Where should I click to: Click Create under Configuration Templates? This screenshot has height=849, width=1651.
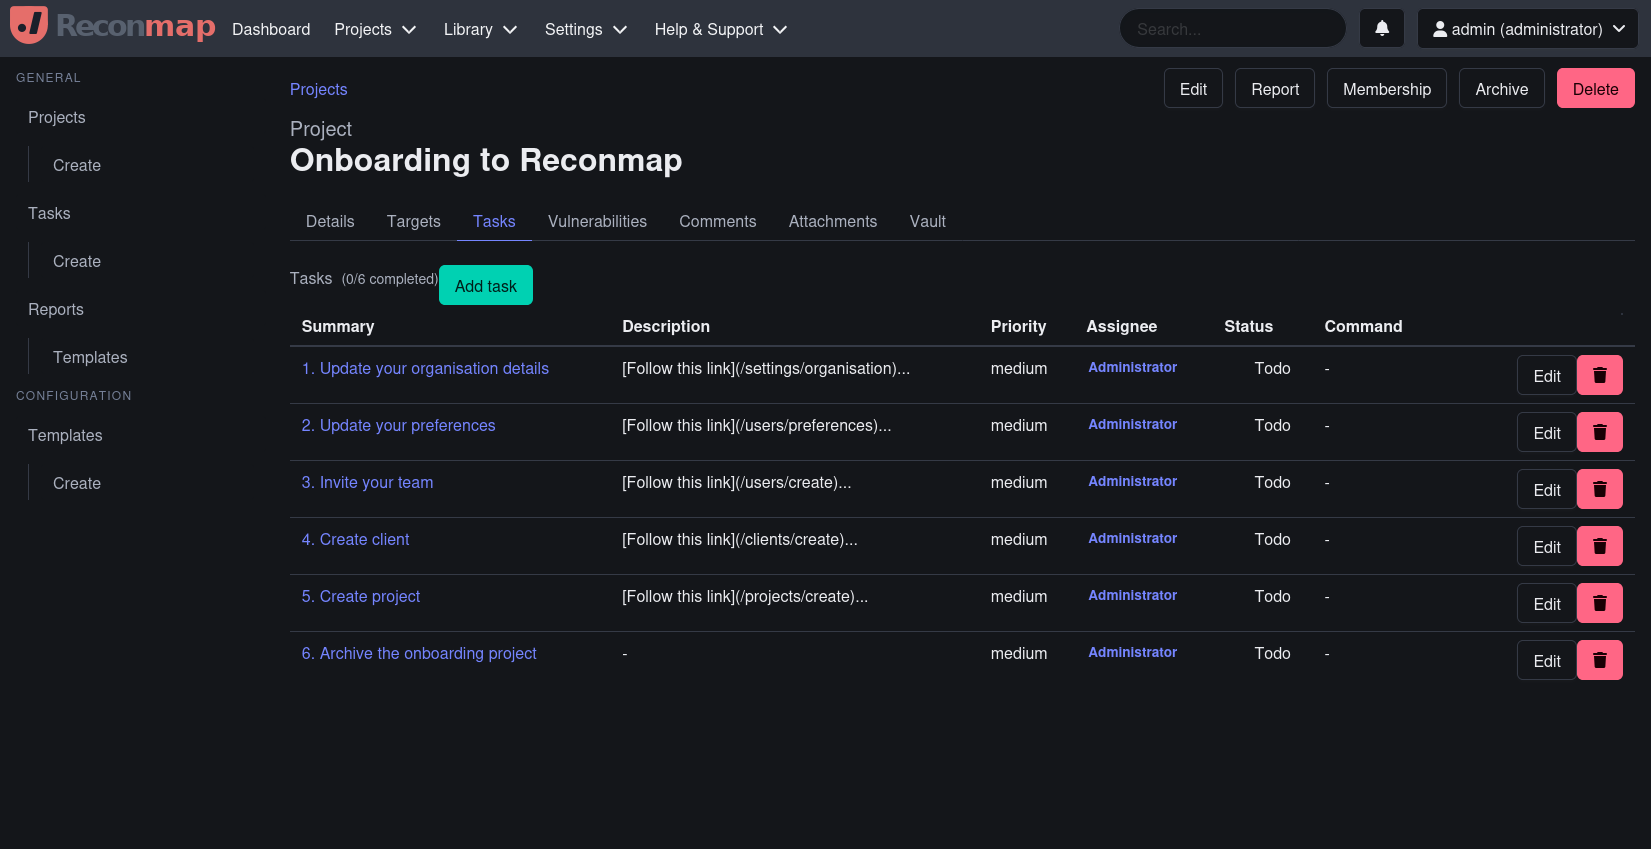tap(77, 483)
